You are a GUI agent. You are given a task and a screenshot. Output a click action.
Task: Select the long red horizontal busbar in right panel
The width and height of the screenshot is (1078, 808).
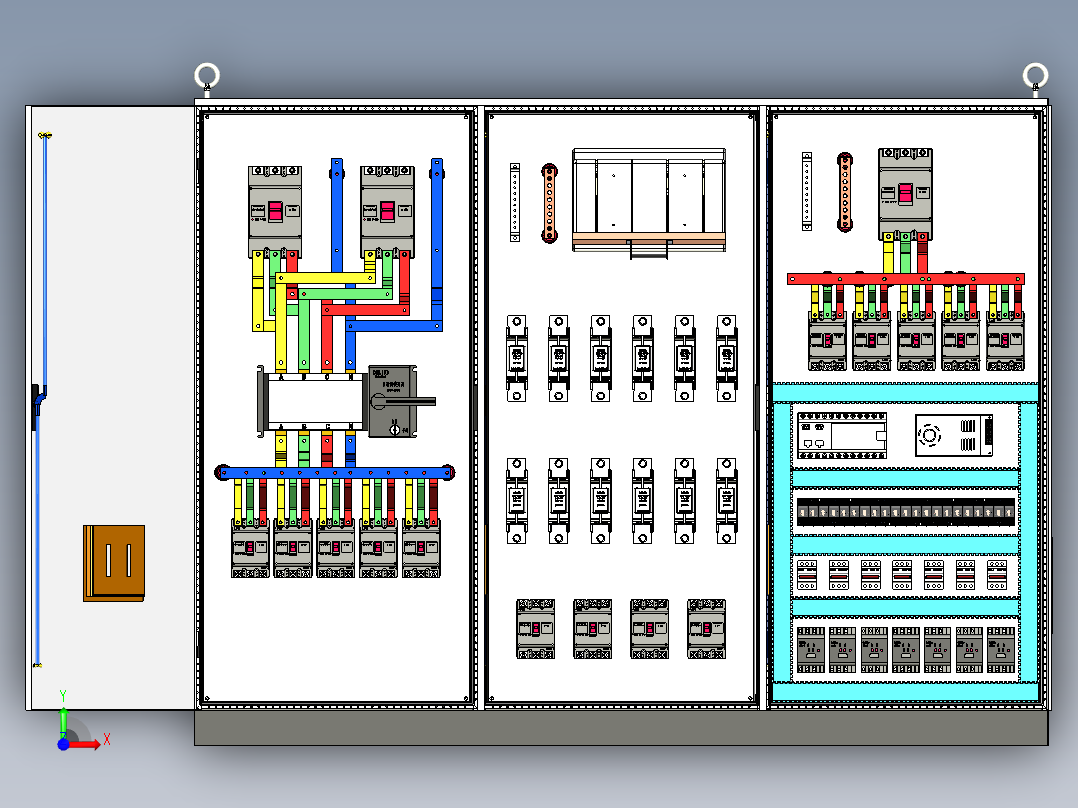[x=906, y=279]
